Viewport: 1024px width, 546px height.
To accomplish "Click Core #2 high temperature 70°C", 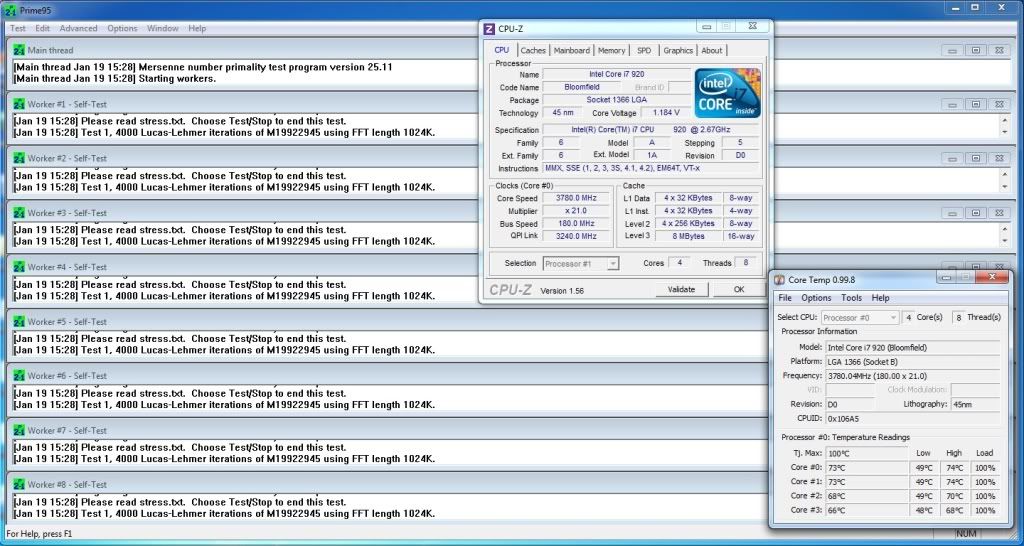I will click(x=954, y=496).
